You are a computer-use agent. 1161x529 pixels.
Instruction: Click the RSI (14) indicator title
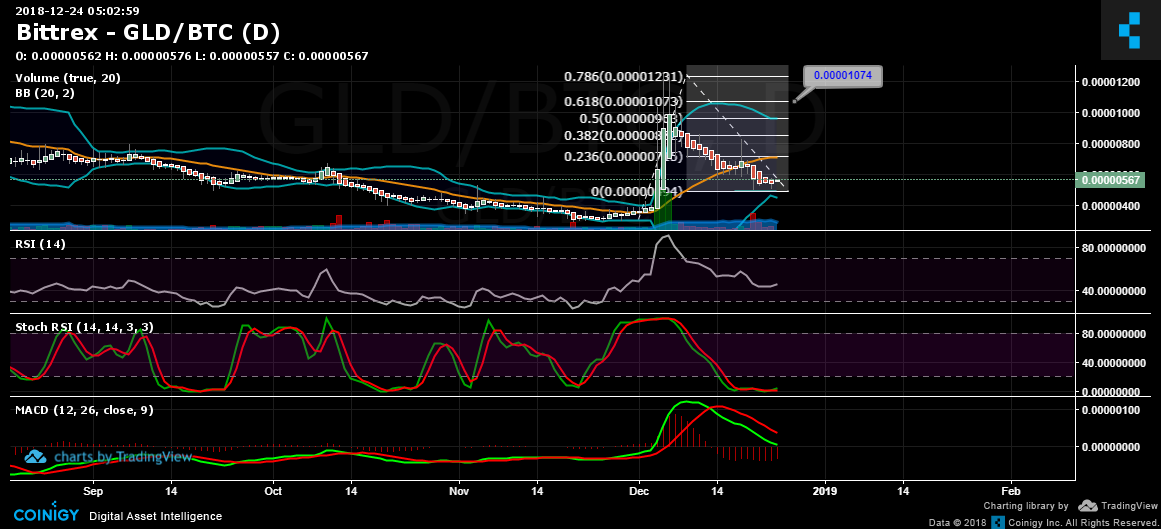click(40, 243)
